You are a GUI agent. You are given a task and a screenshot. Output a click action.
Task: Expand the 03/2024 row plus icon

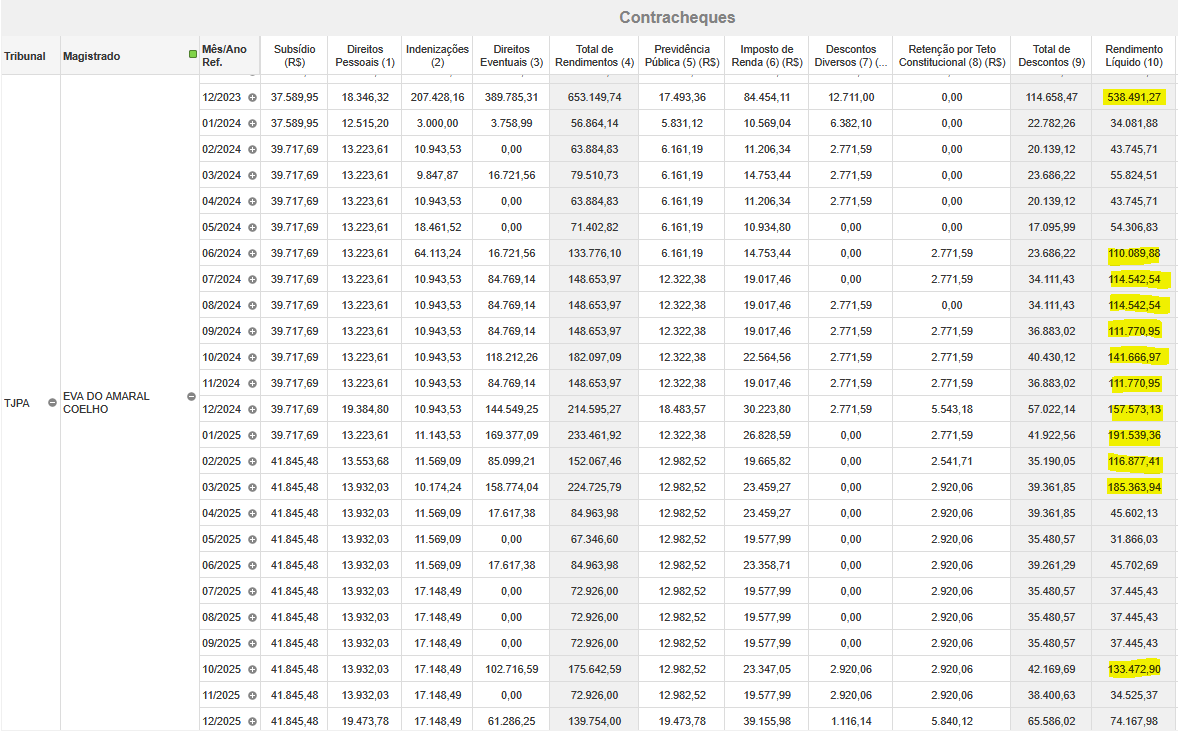pyautogui.click(x=252, y=176)
